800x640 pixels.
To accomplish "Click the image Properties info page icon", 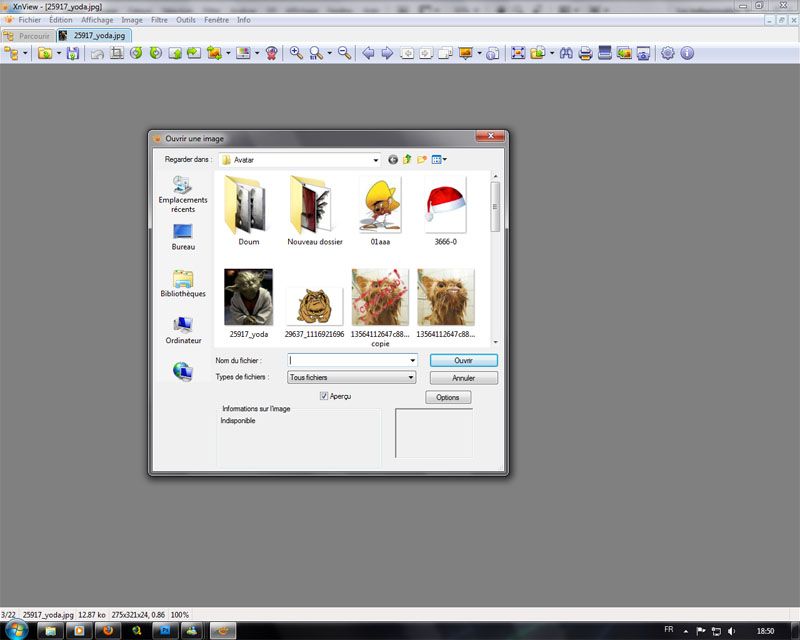I will (492, 53).
